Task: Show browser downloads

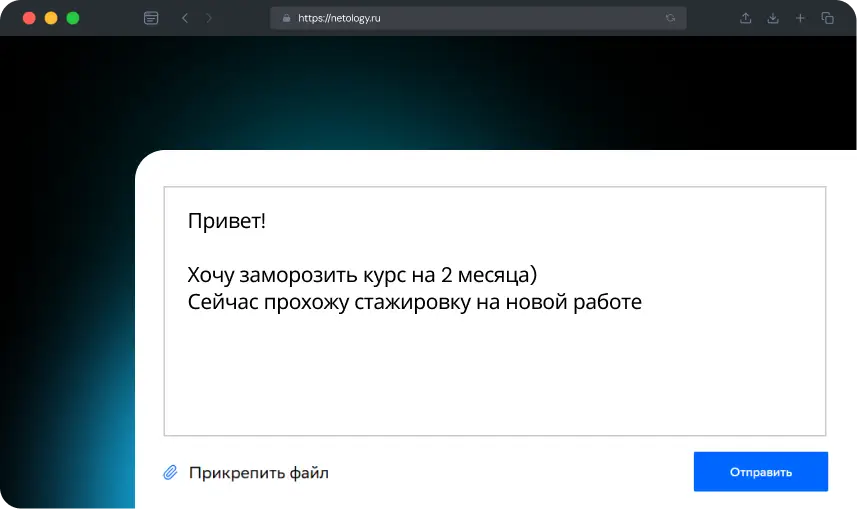Action: click(773, 18)
